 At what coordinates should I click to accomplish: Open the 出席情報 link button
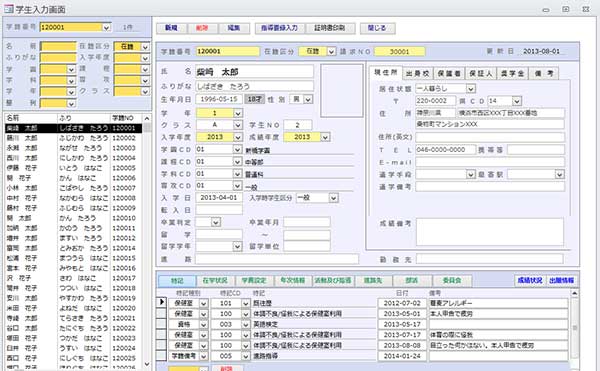coord(561,281)
